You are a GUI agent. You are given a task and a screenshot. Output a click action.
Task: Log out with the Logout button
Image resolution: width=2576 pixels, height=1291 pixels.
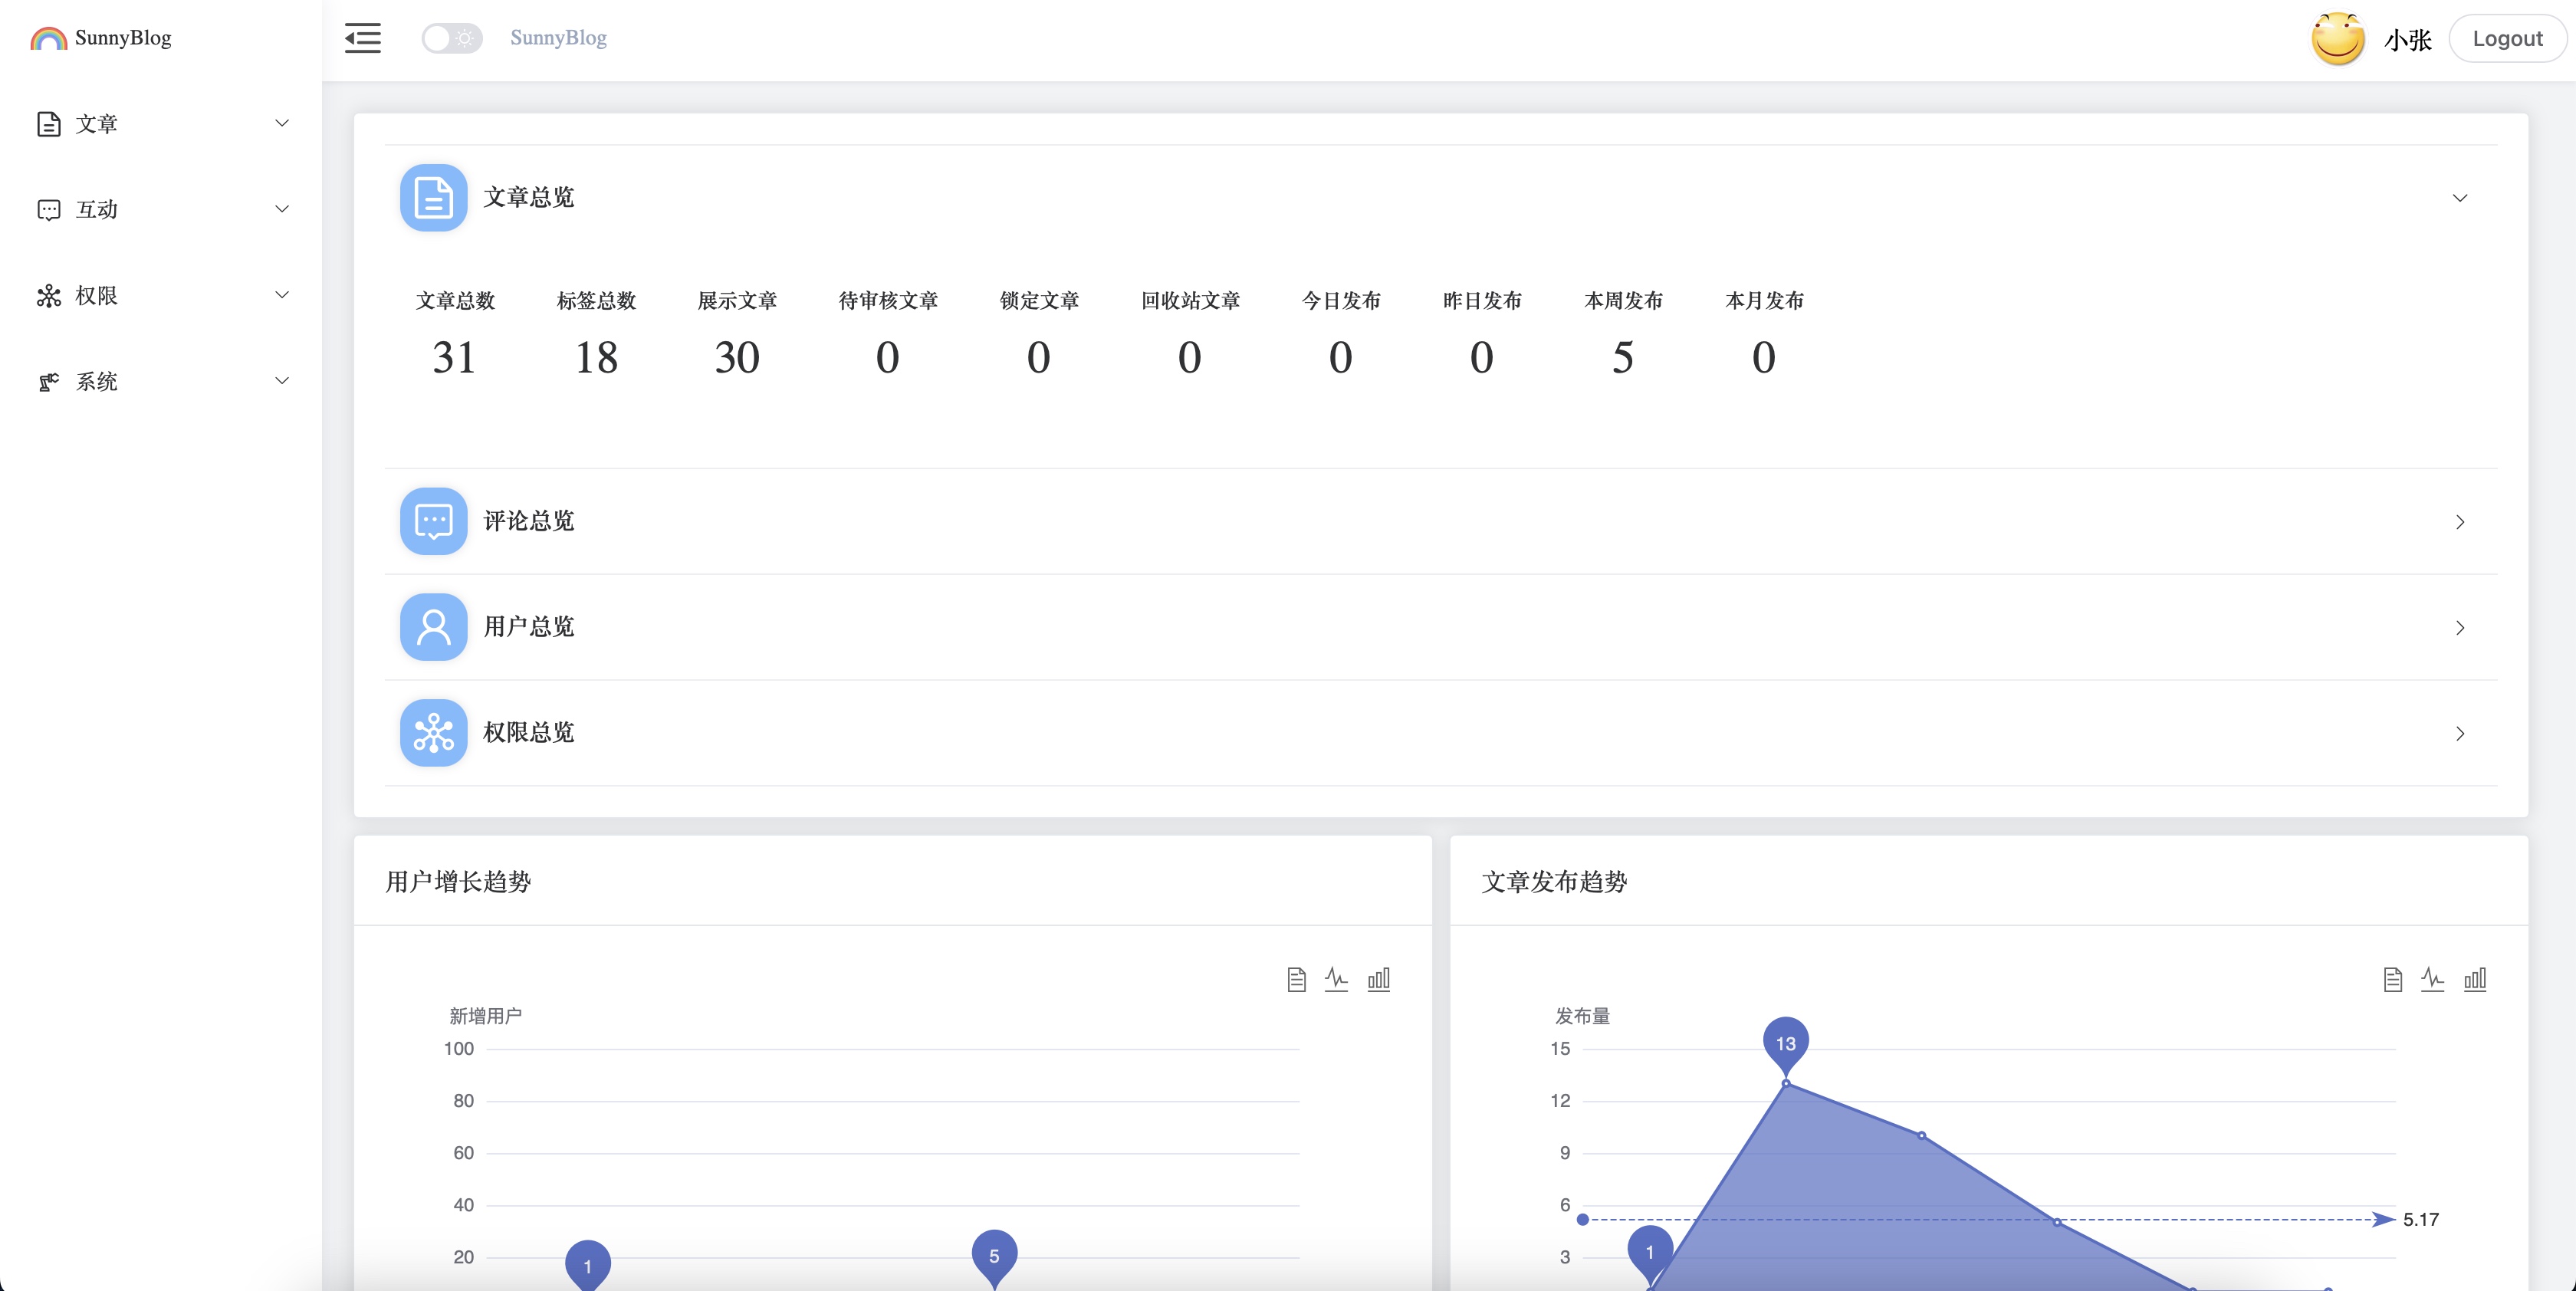(x=2507, y=39)
